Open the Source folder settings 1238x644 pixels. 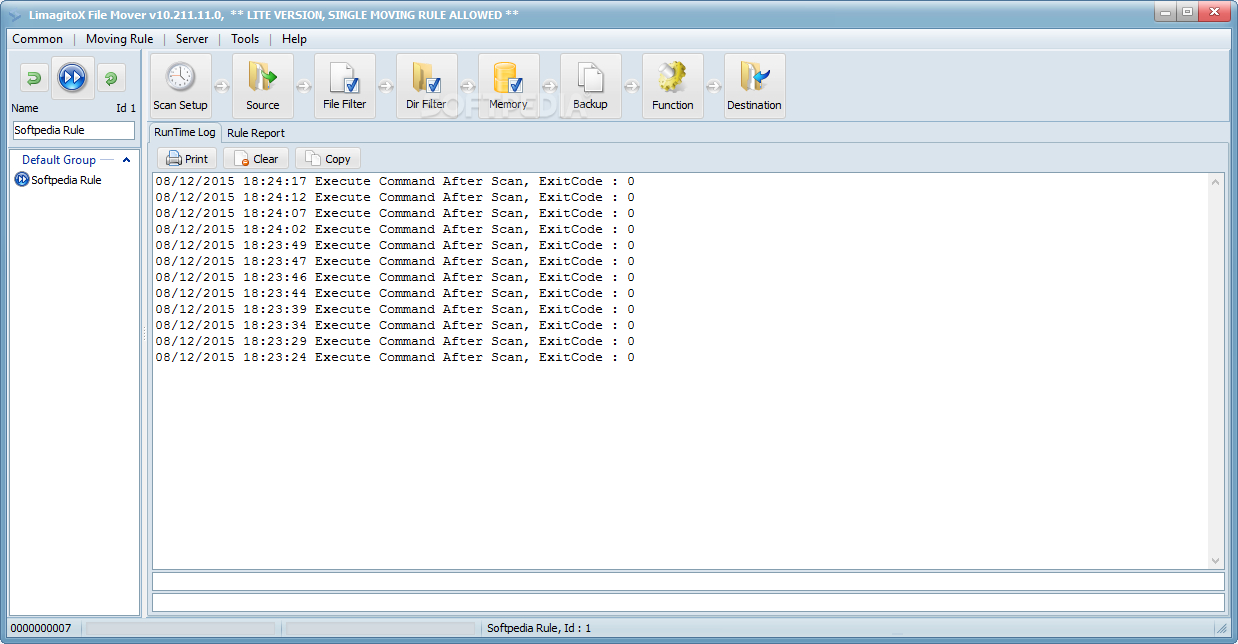[x=263, y=86]
